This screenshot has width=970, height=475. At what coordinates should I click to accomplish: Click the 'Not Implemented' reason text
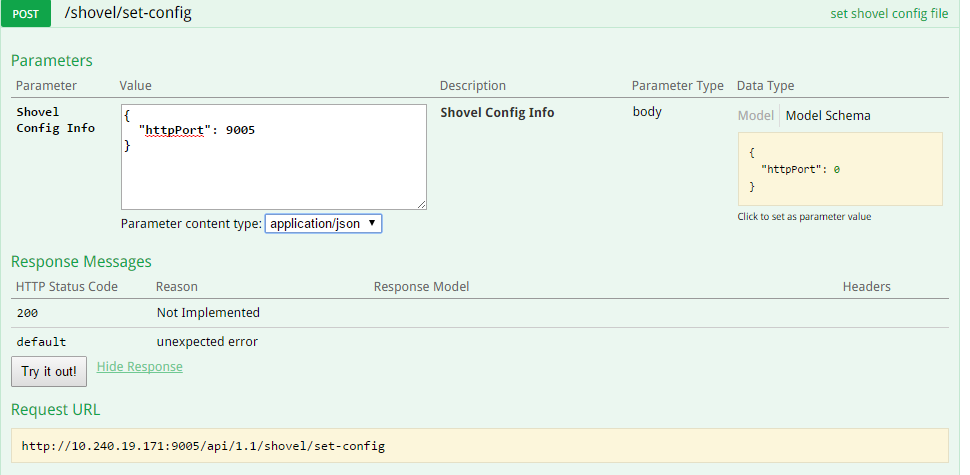pos(208,313)
